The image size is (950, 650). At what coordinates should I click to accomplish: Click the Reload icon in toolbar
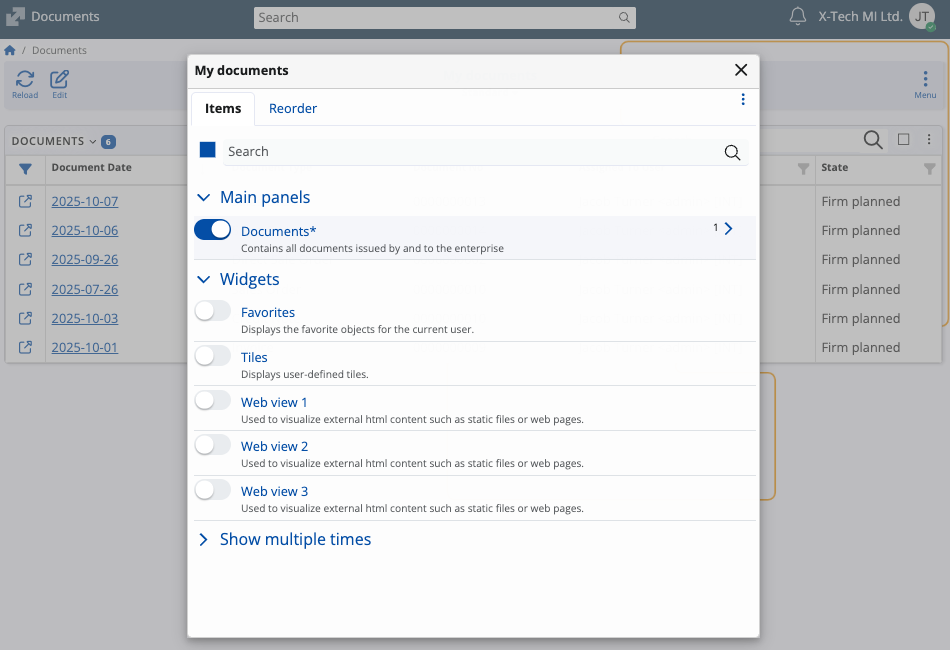click(x=25, y=79)
